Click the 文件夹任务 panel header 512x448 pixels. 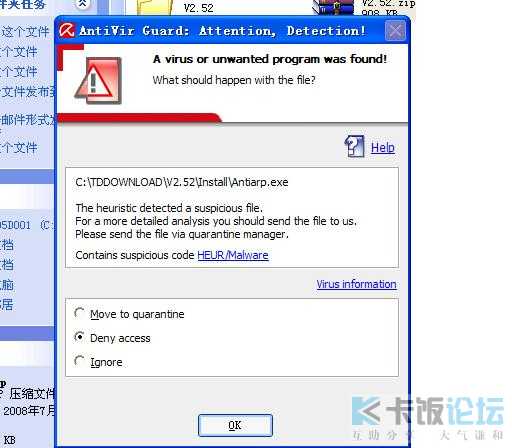pos(22,4)
